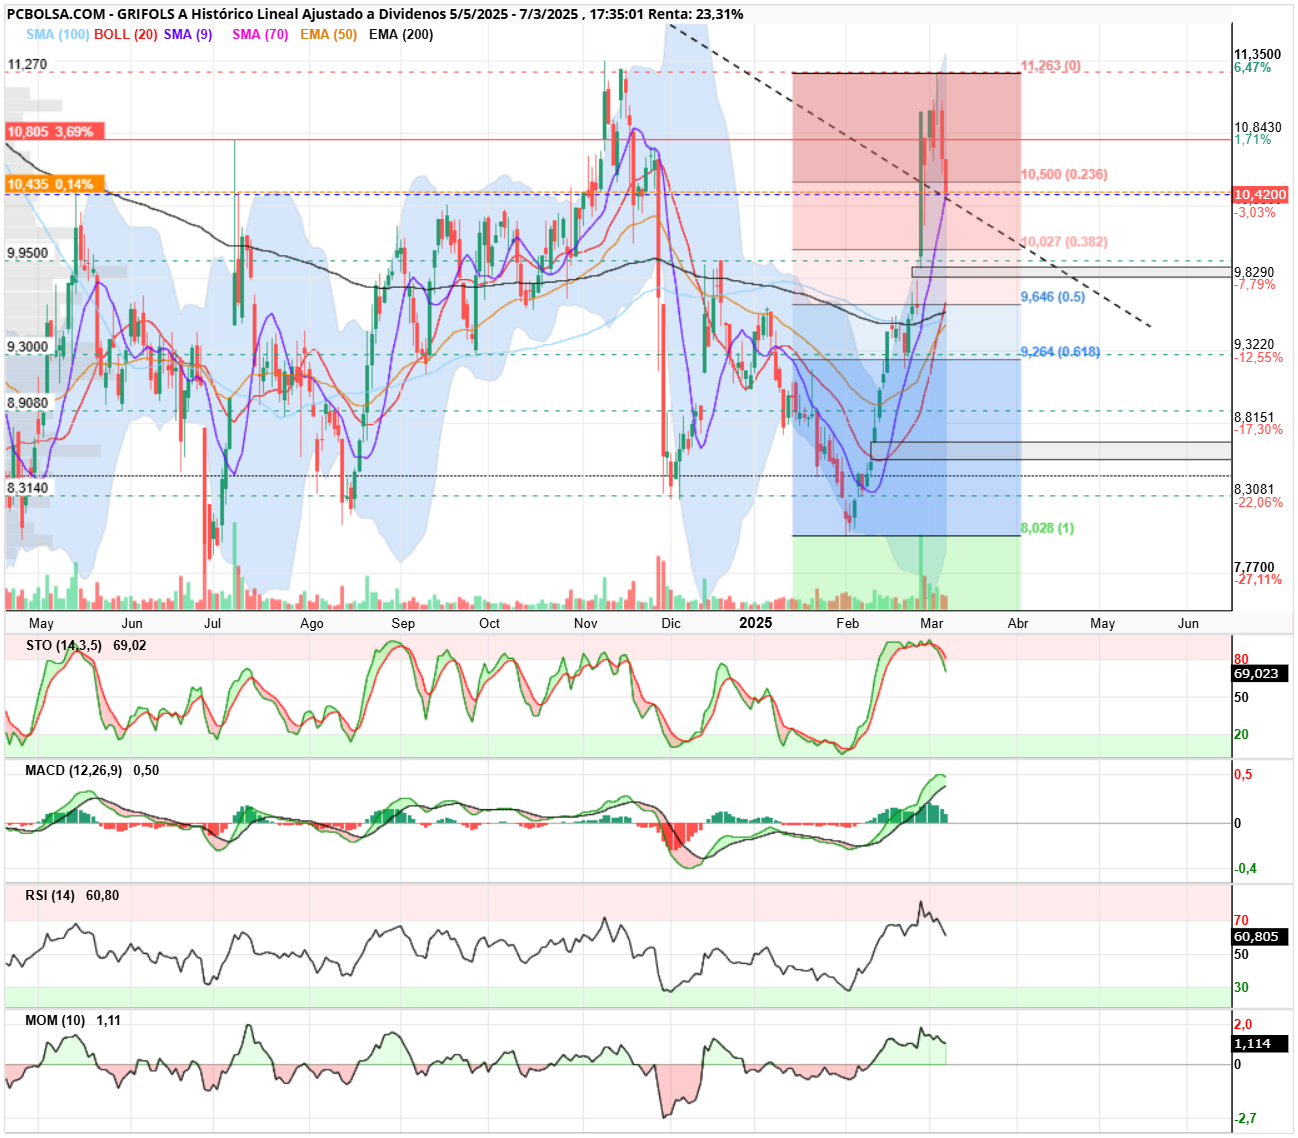Click the 8,9080 left axis label
The width and height of the screenshot is (1298, 1138).
28,403
